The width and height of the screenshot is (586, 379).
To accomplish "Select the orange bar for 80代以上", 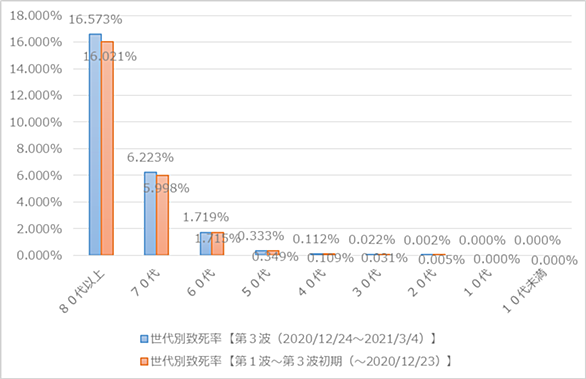I will pyautogui.click(x=107, y=148).
